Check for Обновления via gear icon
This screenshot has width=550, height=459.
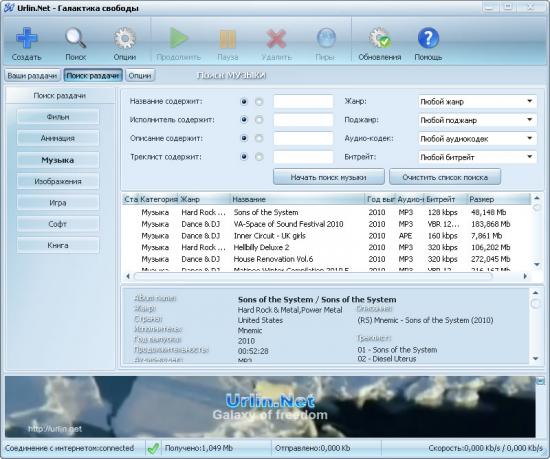tap(380, 38)
